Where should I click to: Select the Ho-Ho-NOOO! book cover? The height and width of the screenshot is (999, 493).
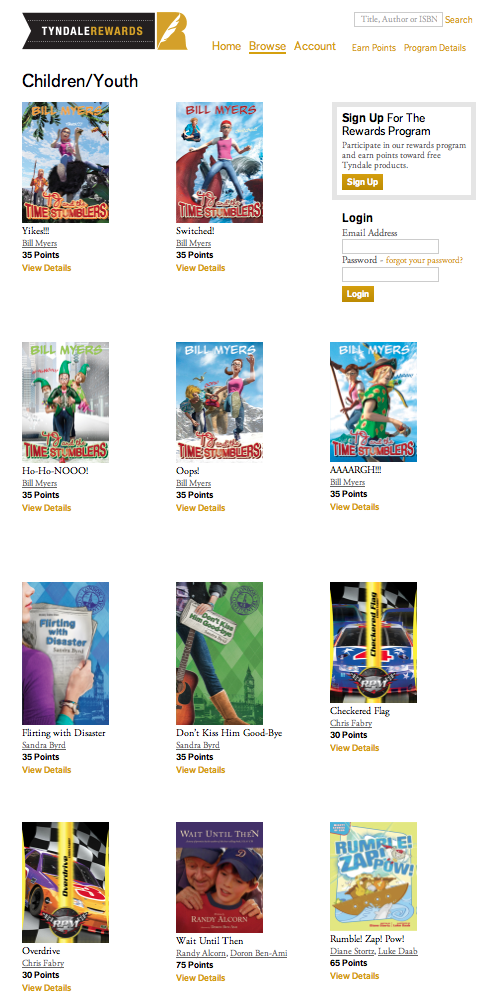(66, 402)
